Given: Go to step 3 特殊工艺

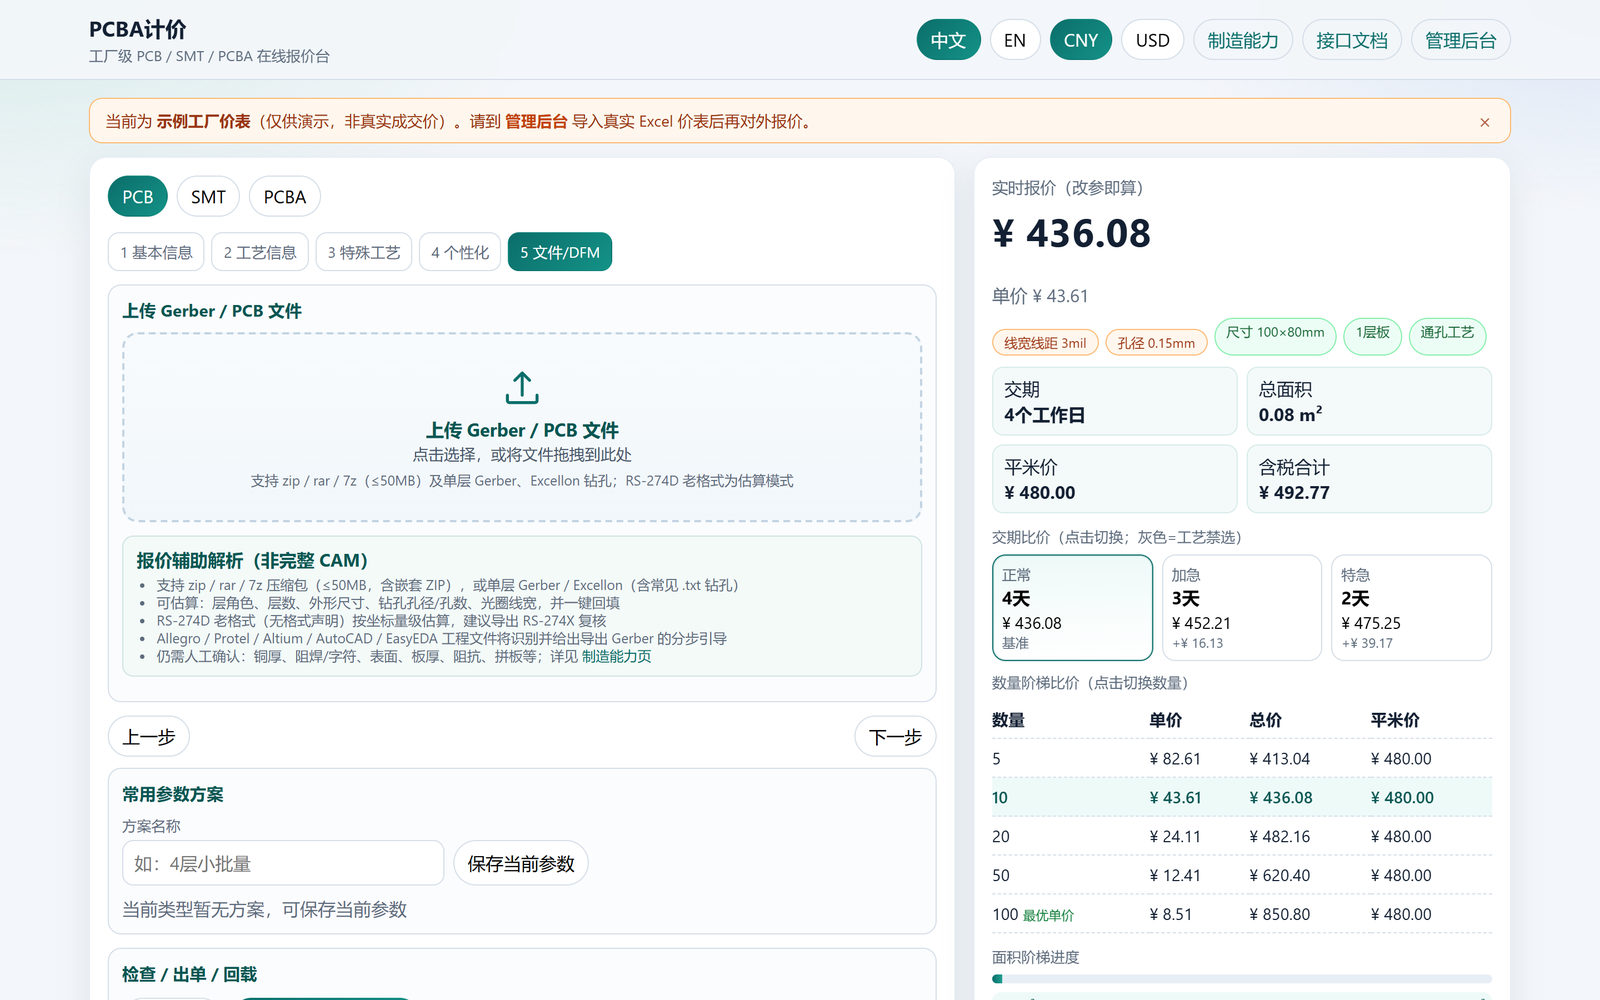Looking at the screenshot, I should pos(364,252).
